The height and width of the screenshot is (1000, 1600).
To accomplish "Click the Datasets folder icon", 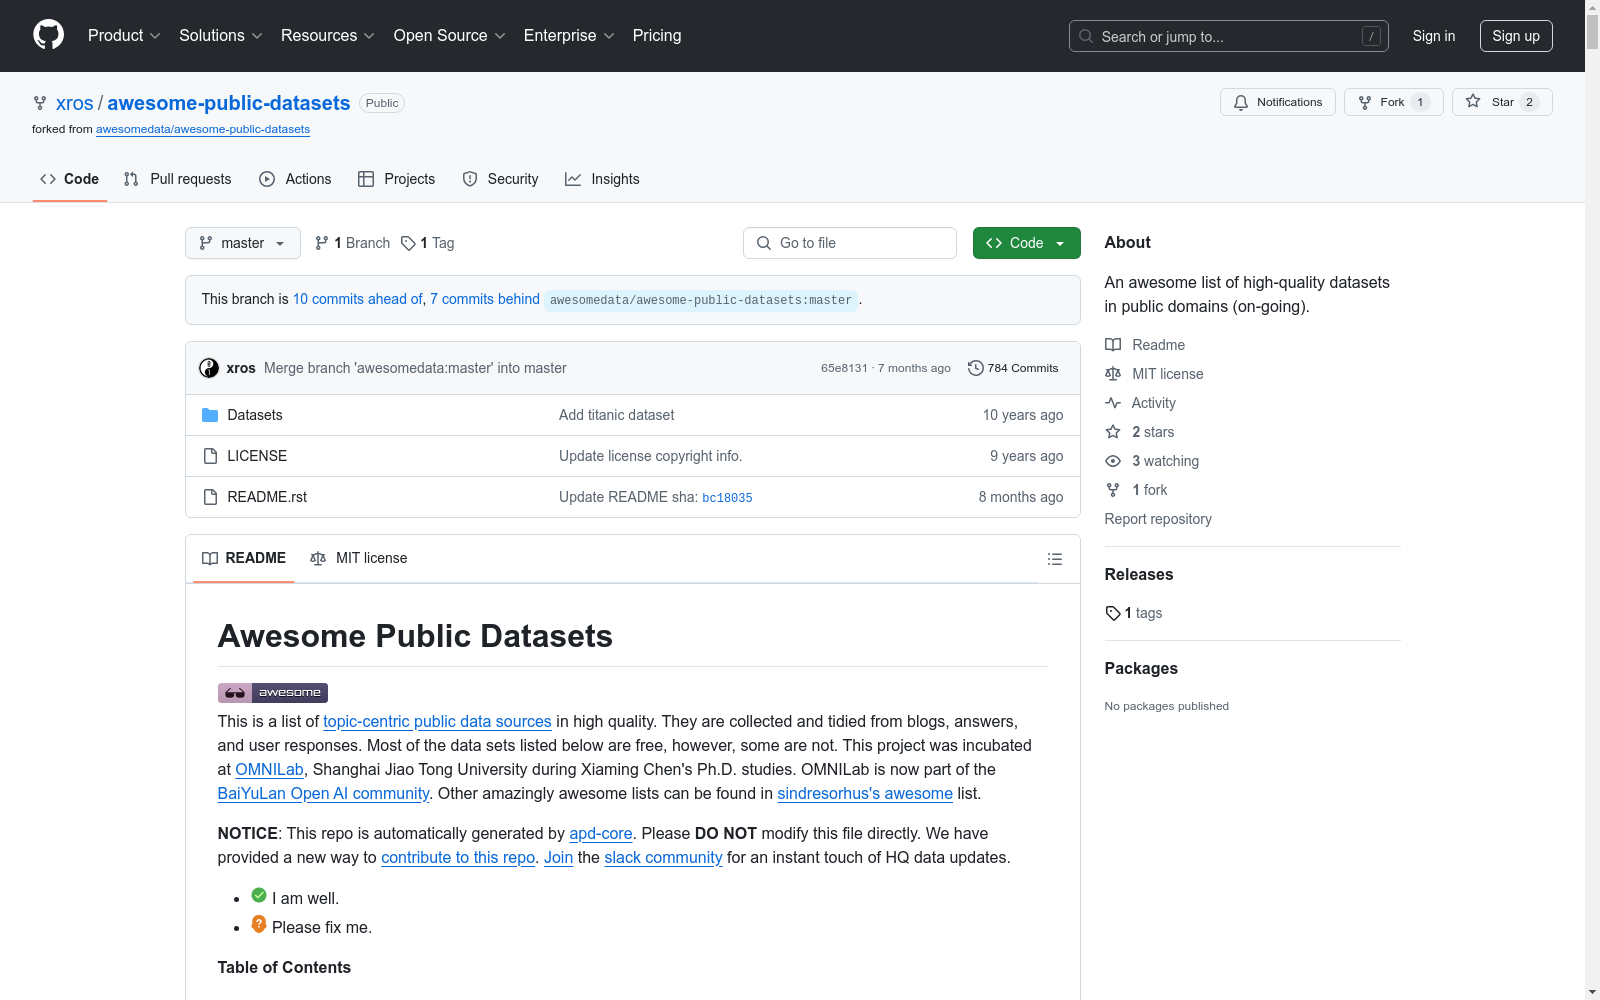I will pos(210,415).
